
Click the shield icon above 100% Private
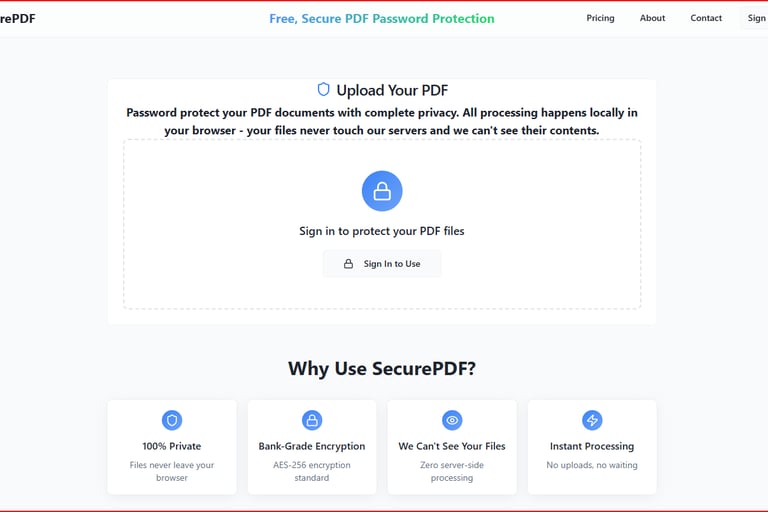[x=172, y=420]
